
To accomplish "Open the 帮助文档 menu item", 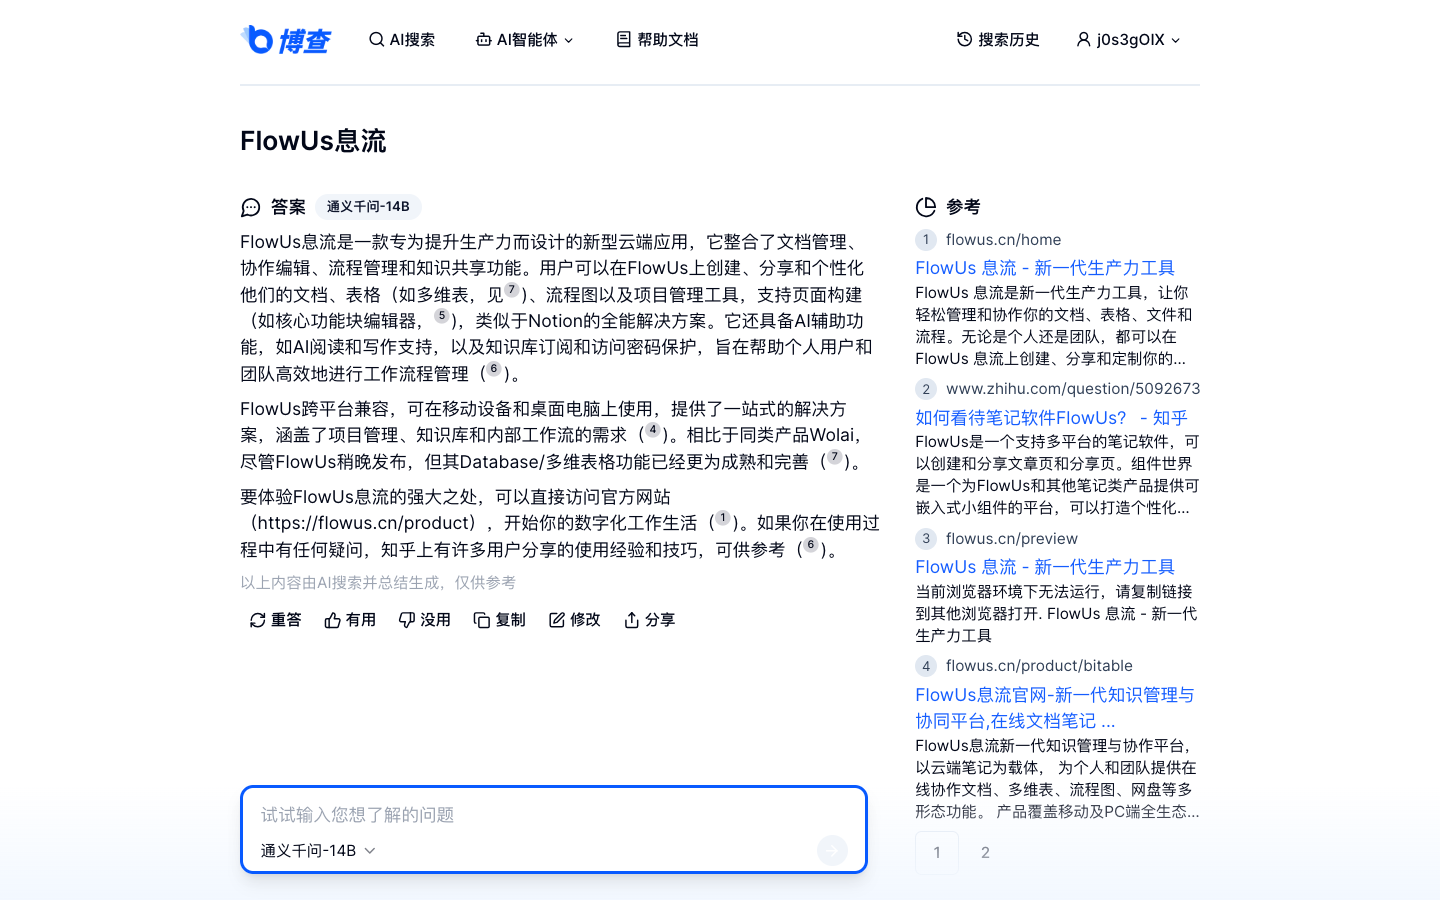I will coord(655,39).
